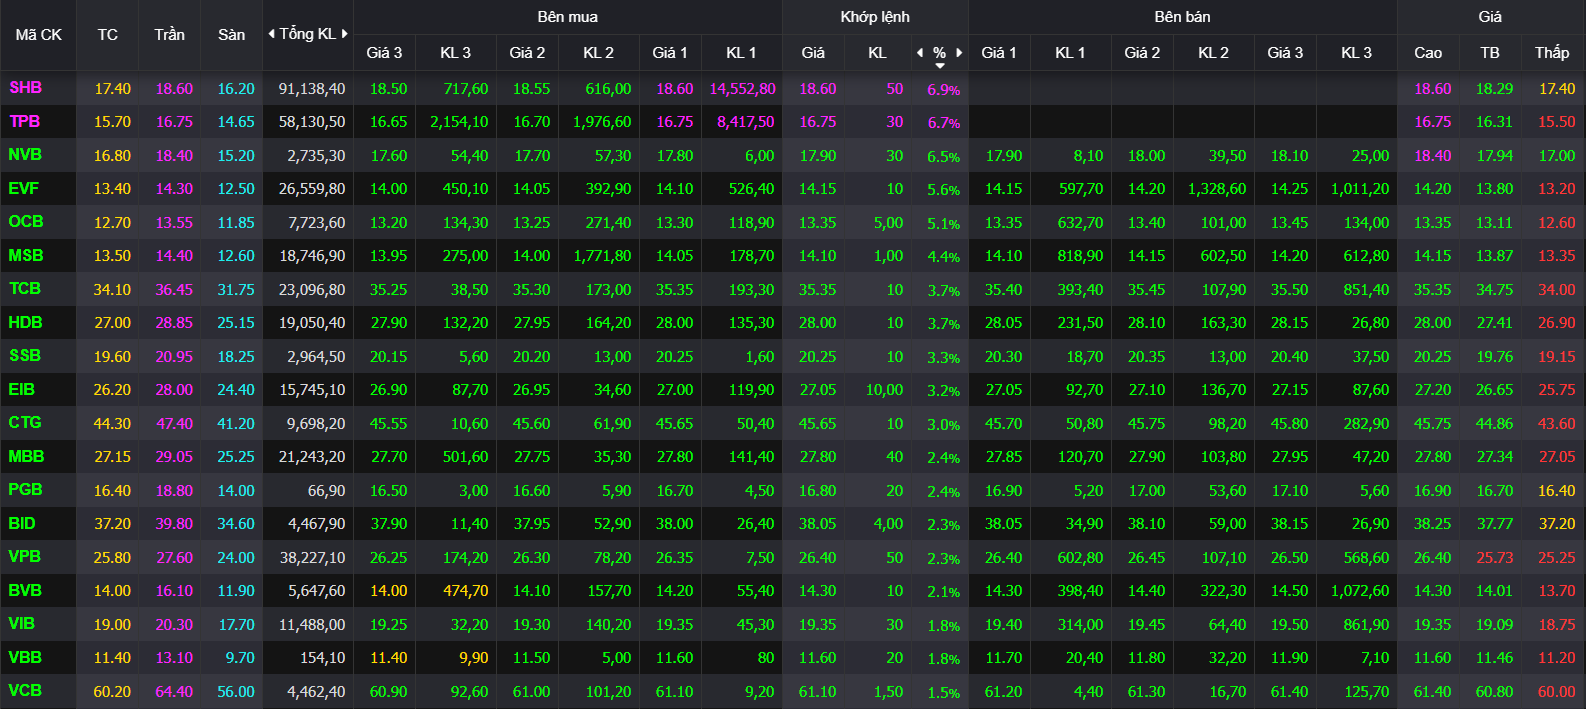Click the KL header under Khớp lệnh

[x=877, y=53]
